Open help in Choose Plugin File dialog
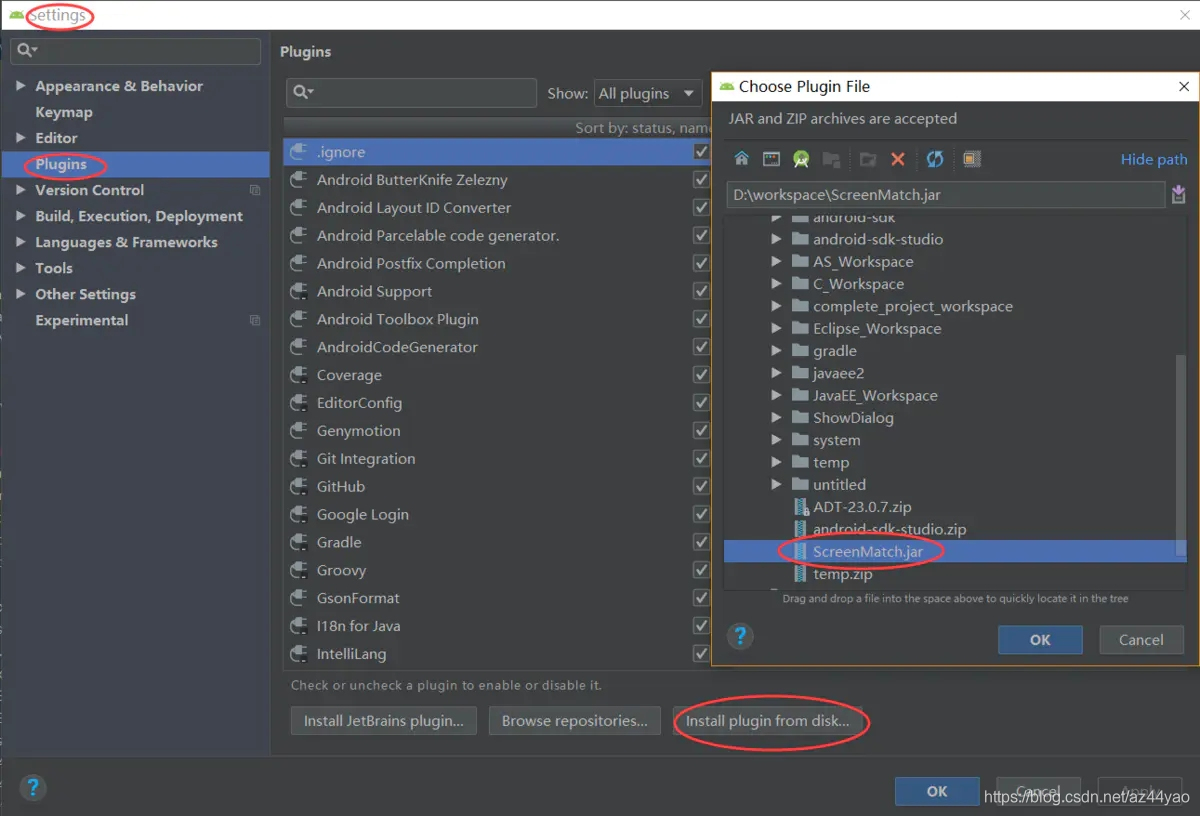This screenshot has width=1200, height=816. coord(740,635)
